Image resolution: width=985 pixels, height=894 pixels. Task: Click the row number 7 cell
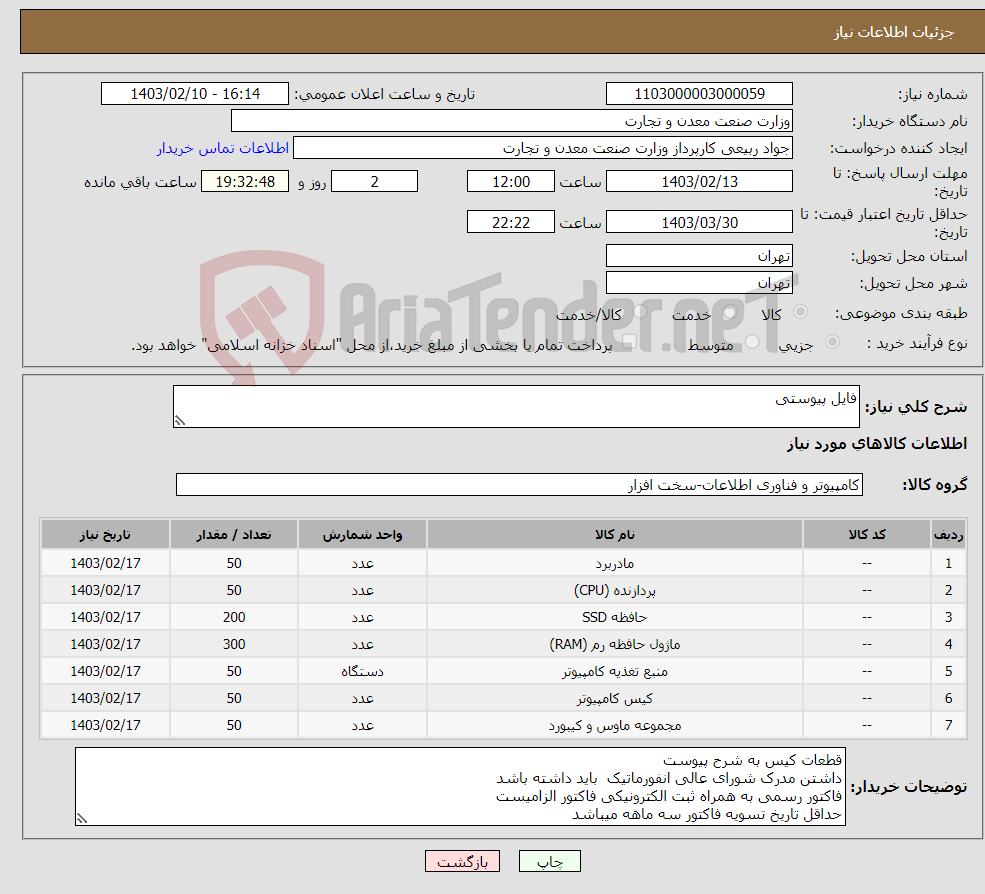pos(949,725)
